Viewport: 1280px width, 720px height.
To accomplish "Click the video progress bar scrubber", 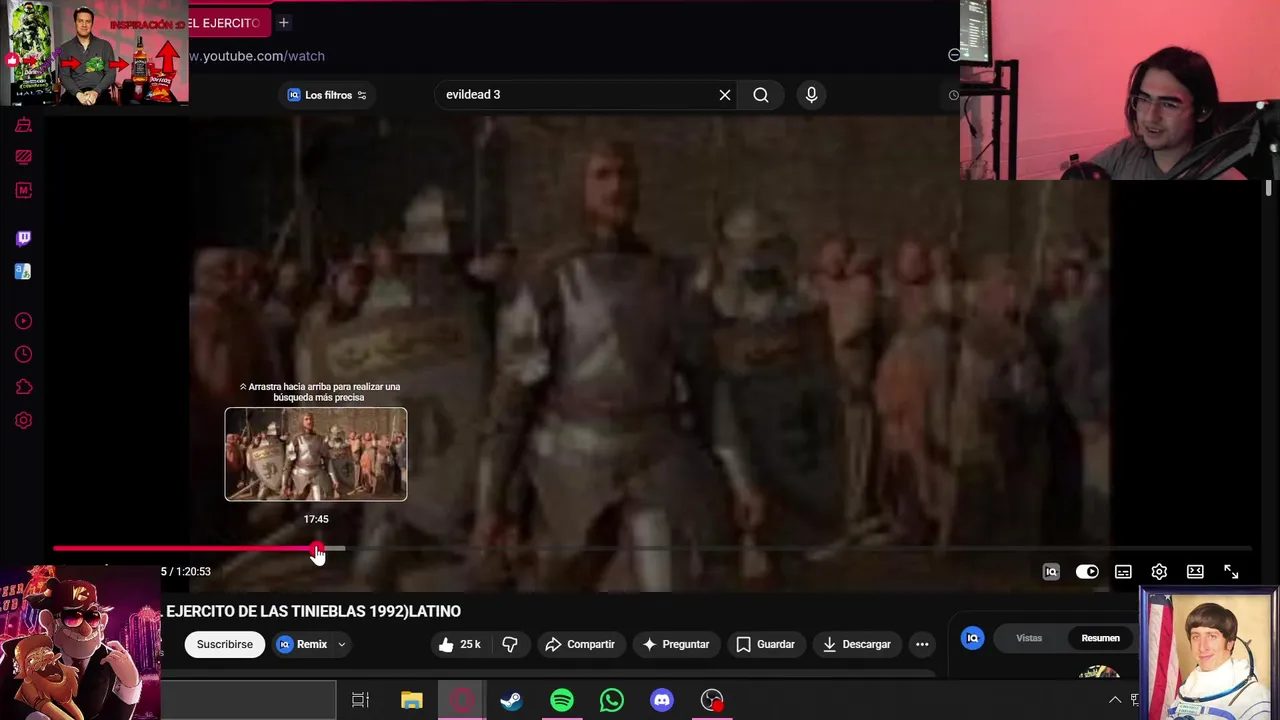I will click(317, 549).
